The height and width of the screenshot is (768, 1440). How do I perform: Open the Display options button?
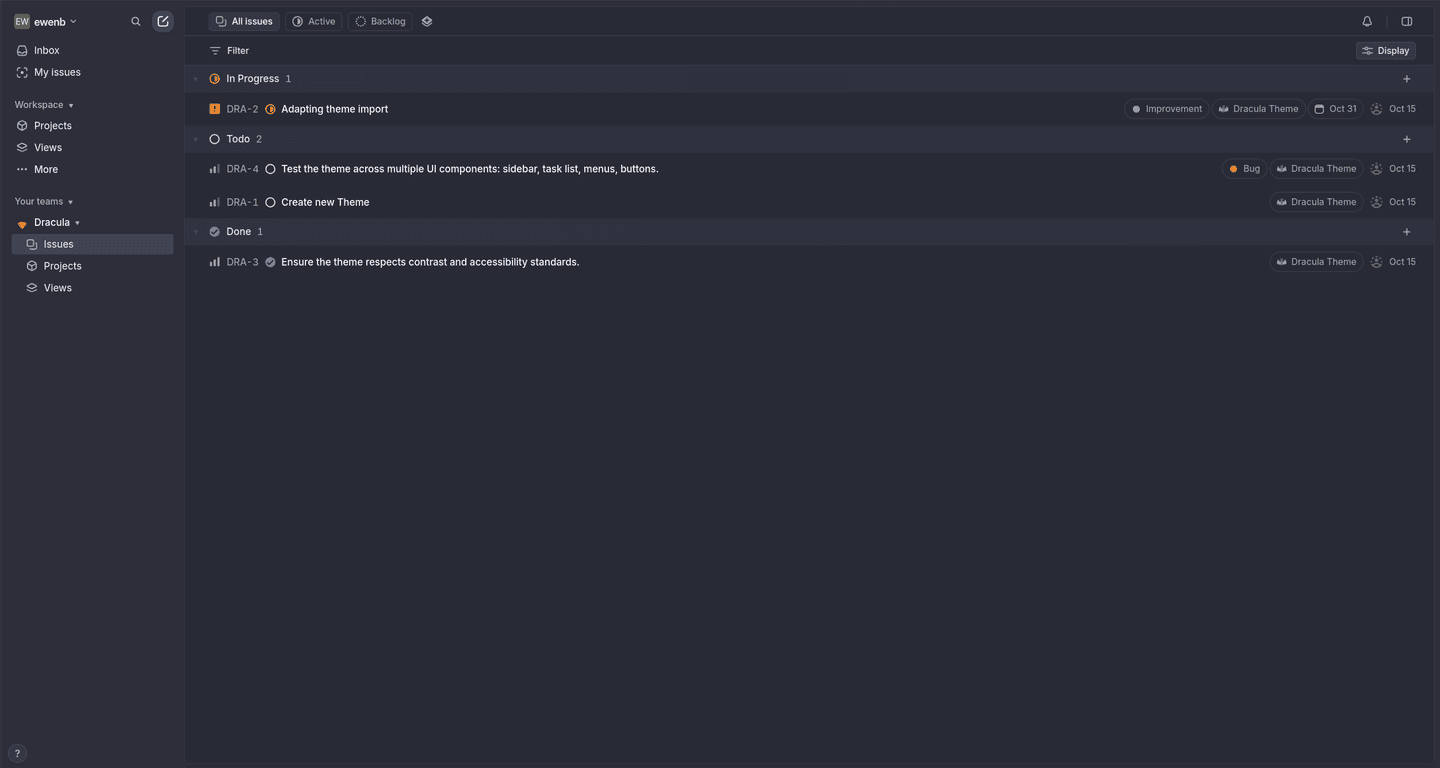click(1386, 51)
